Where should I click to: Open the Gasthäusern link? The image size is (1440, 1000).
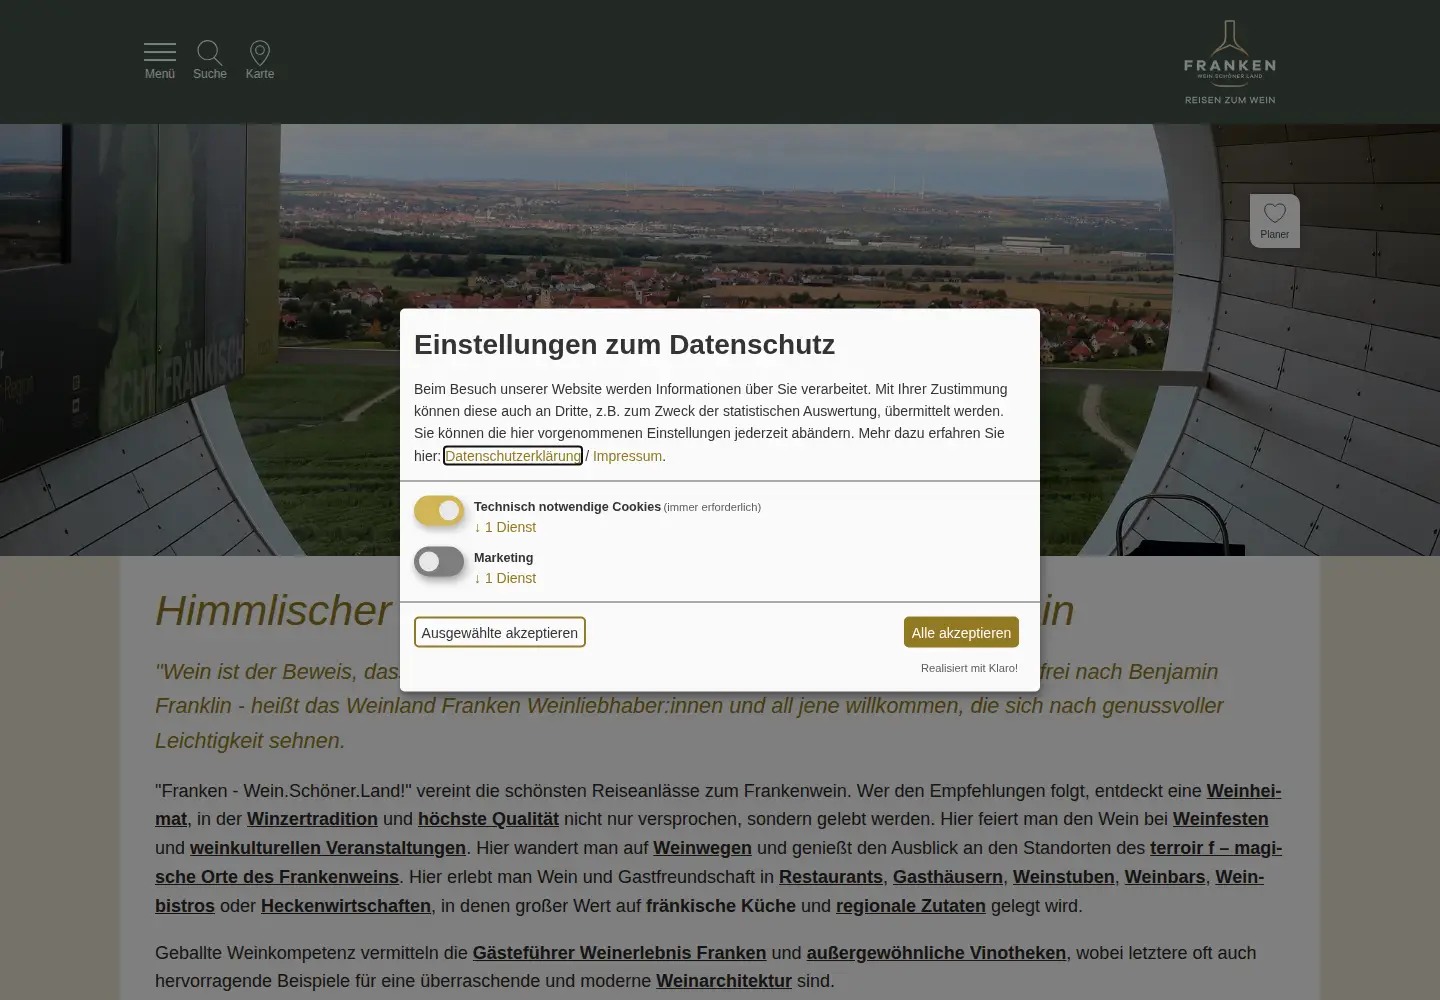coord(948,877)
